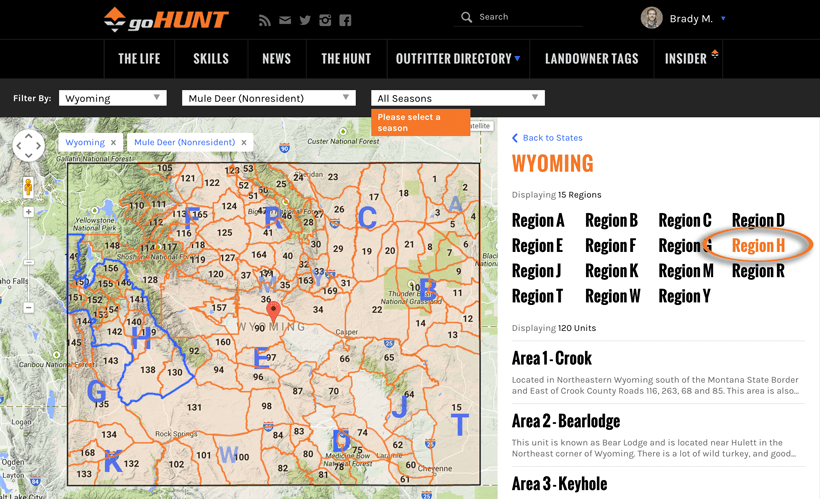The height and width of the screenshot is (499, 820).
Task: Click unit 138 on the map
Action: 147,369
